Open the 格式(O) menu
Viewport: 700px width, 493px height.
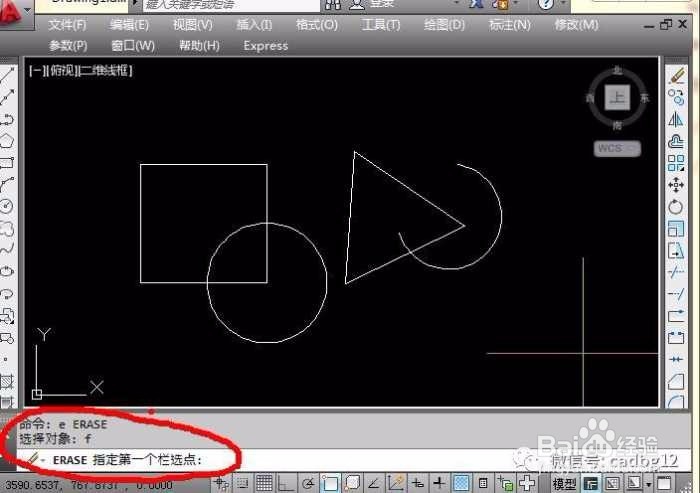point(317,25)
